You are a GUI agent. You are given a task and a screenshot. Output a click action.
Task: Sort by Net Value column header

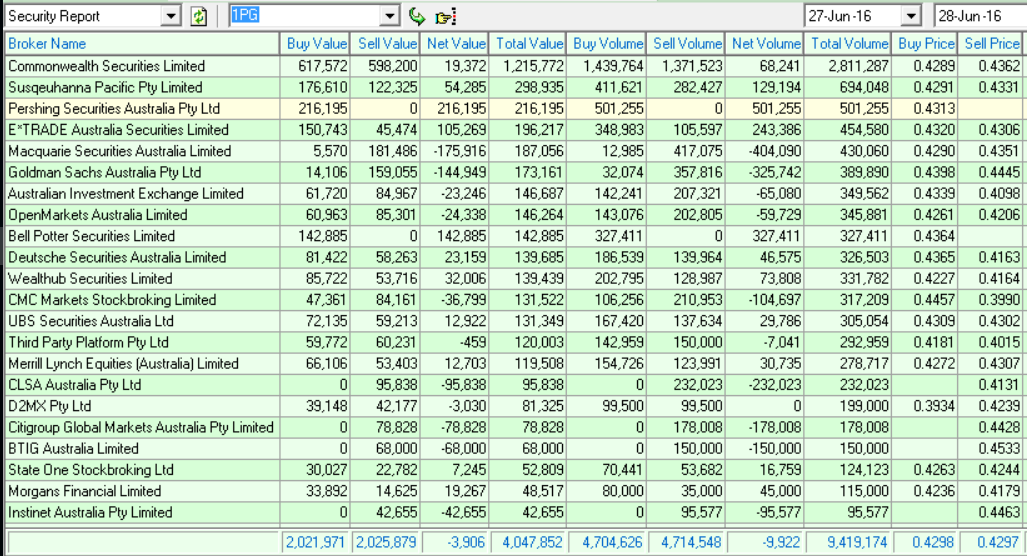pyautogui.click(x=454, y=44)
